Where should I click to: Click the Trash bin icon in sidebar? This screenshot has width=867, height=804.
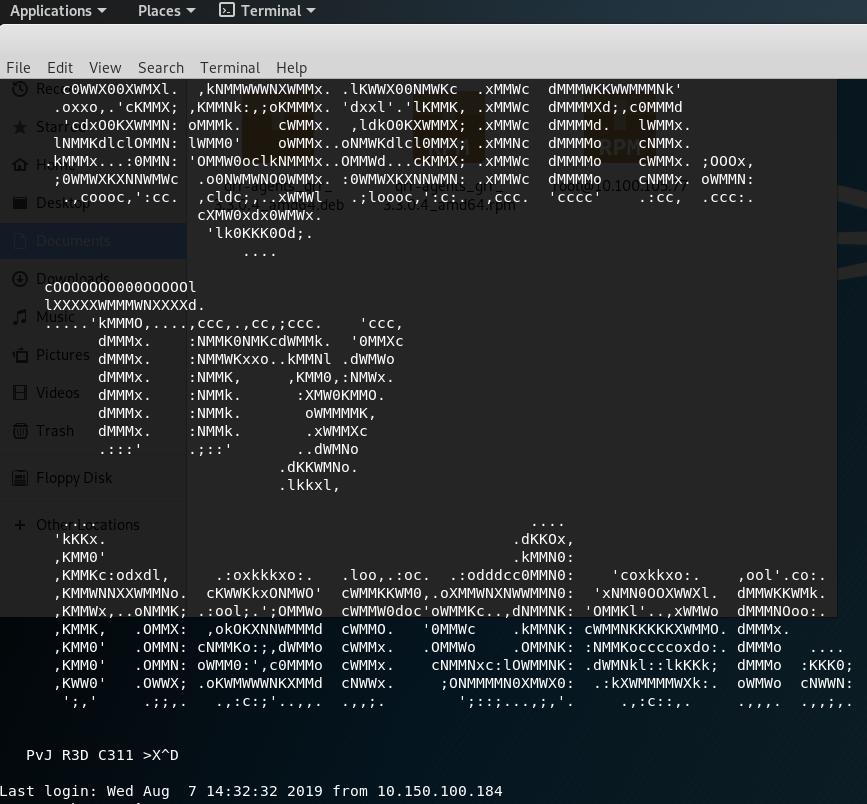click(20, 431)
